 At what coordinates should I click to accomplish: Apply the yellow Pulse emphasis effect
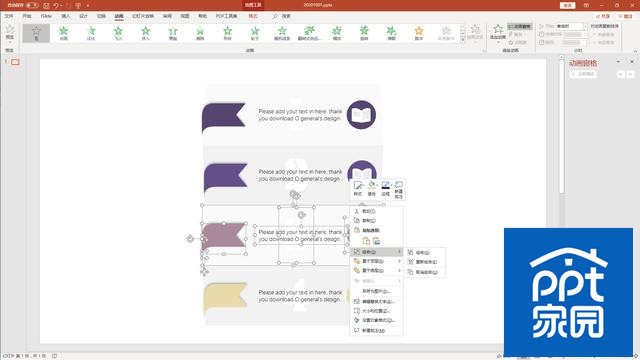pos(419,33)
